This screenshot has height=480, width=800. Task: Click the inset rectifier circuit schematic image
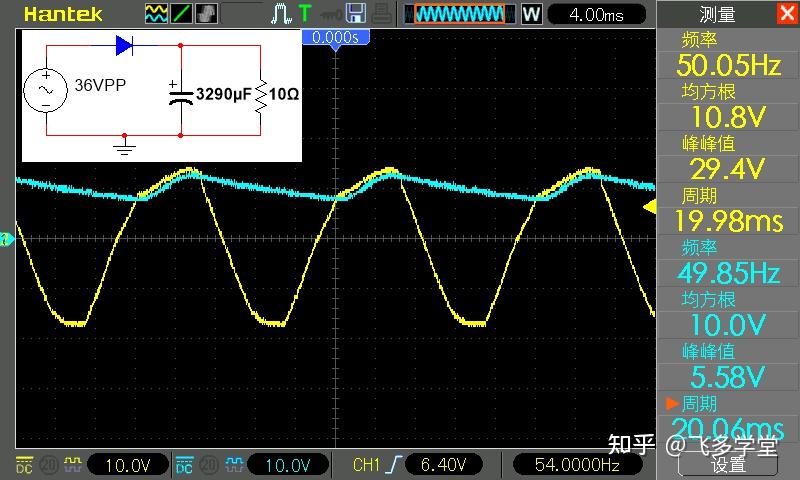tap(162, 95)
